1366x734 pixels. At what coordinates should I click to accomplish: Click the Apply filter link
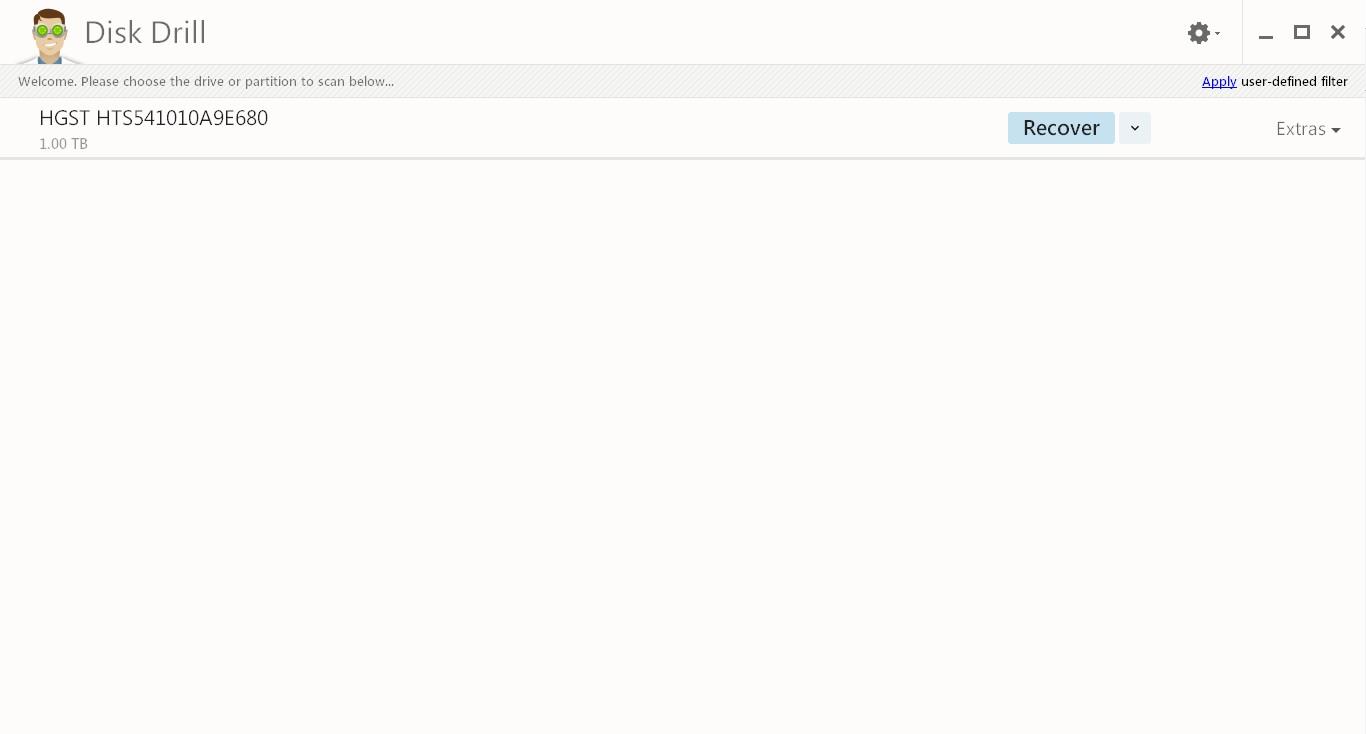click(x=1219, y=82)
